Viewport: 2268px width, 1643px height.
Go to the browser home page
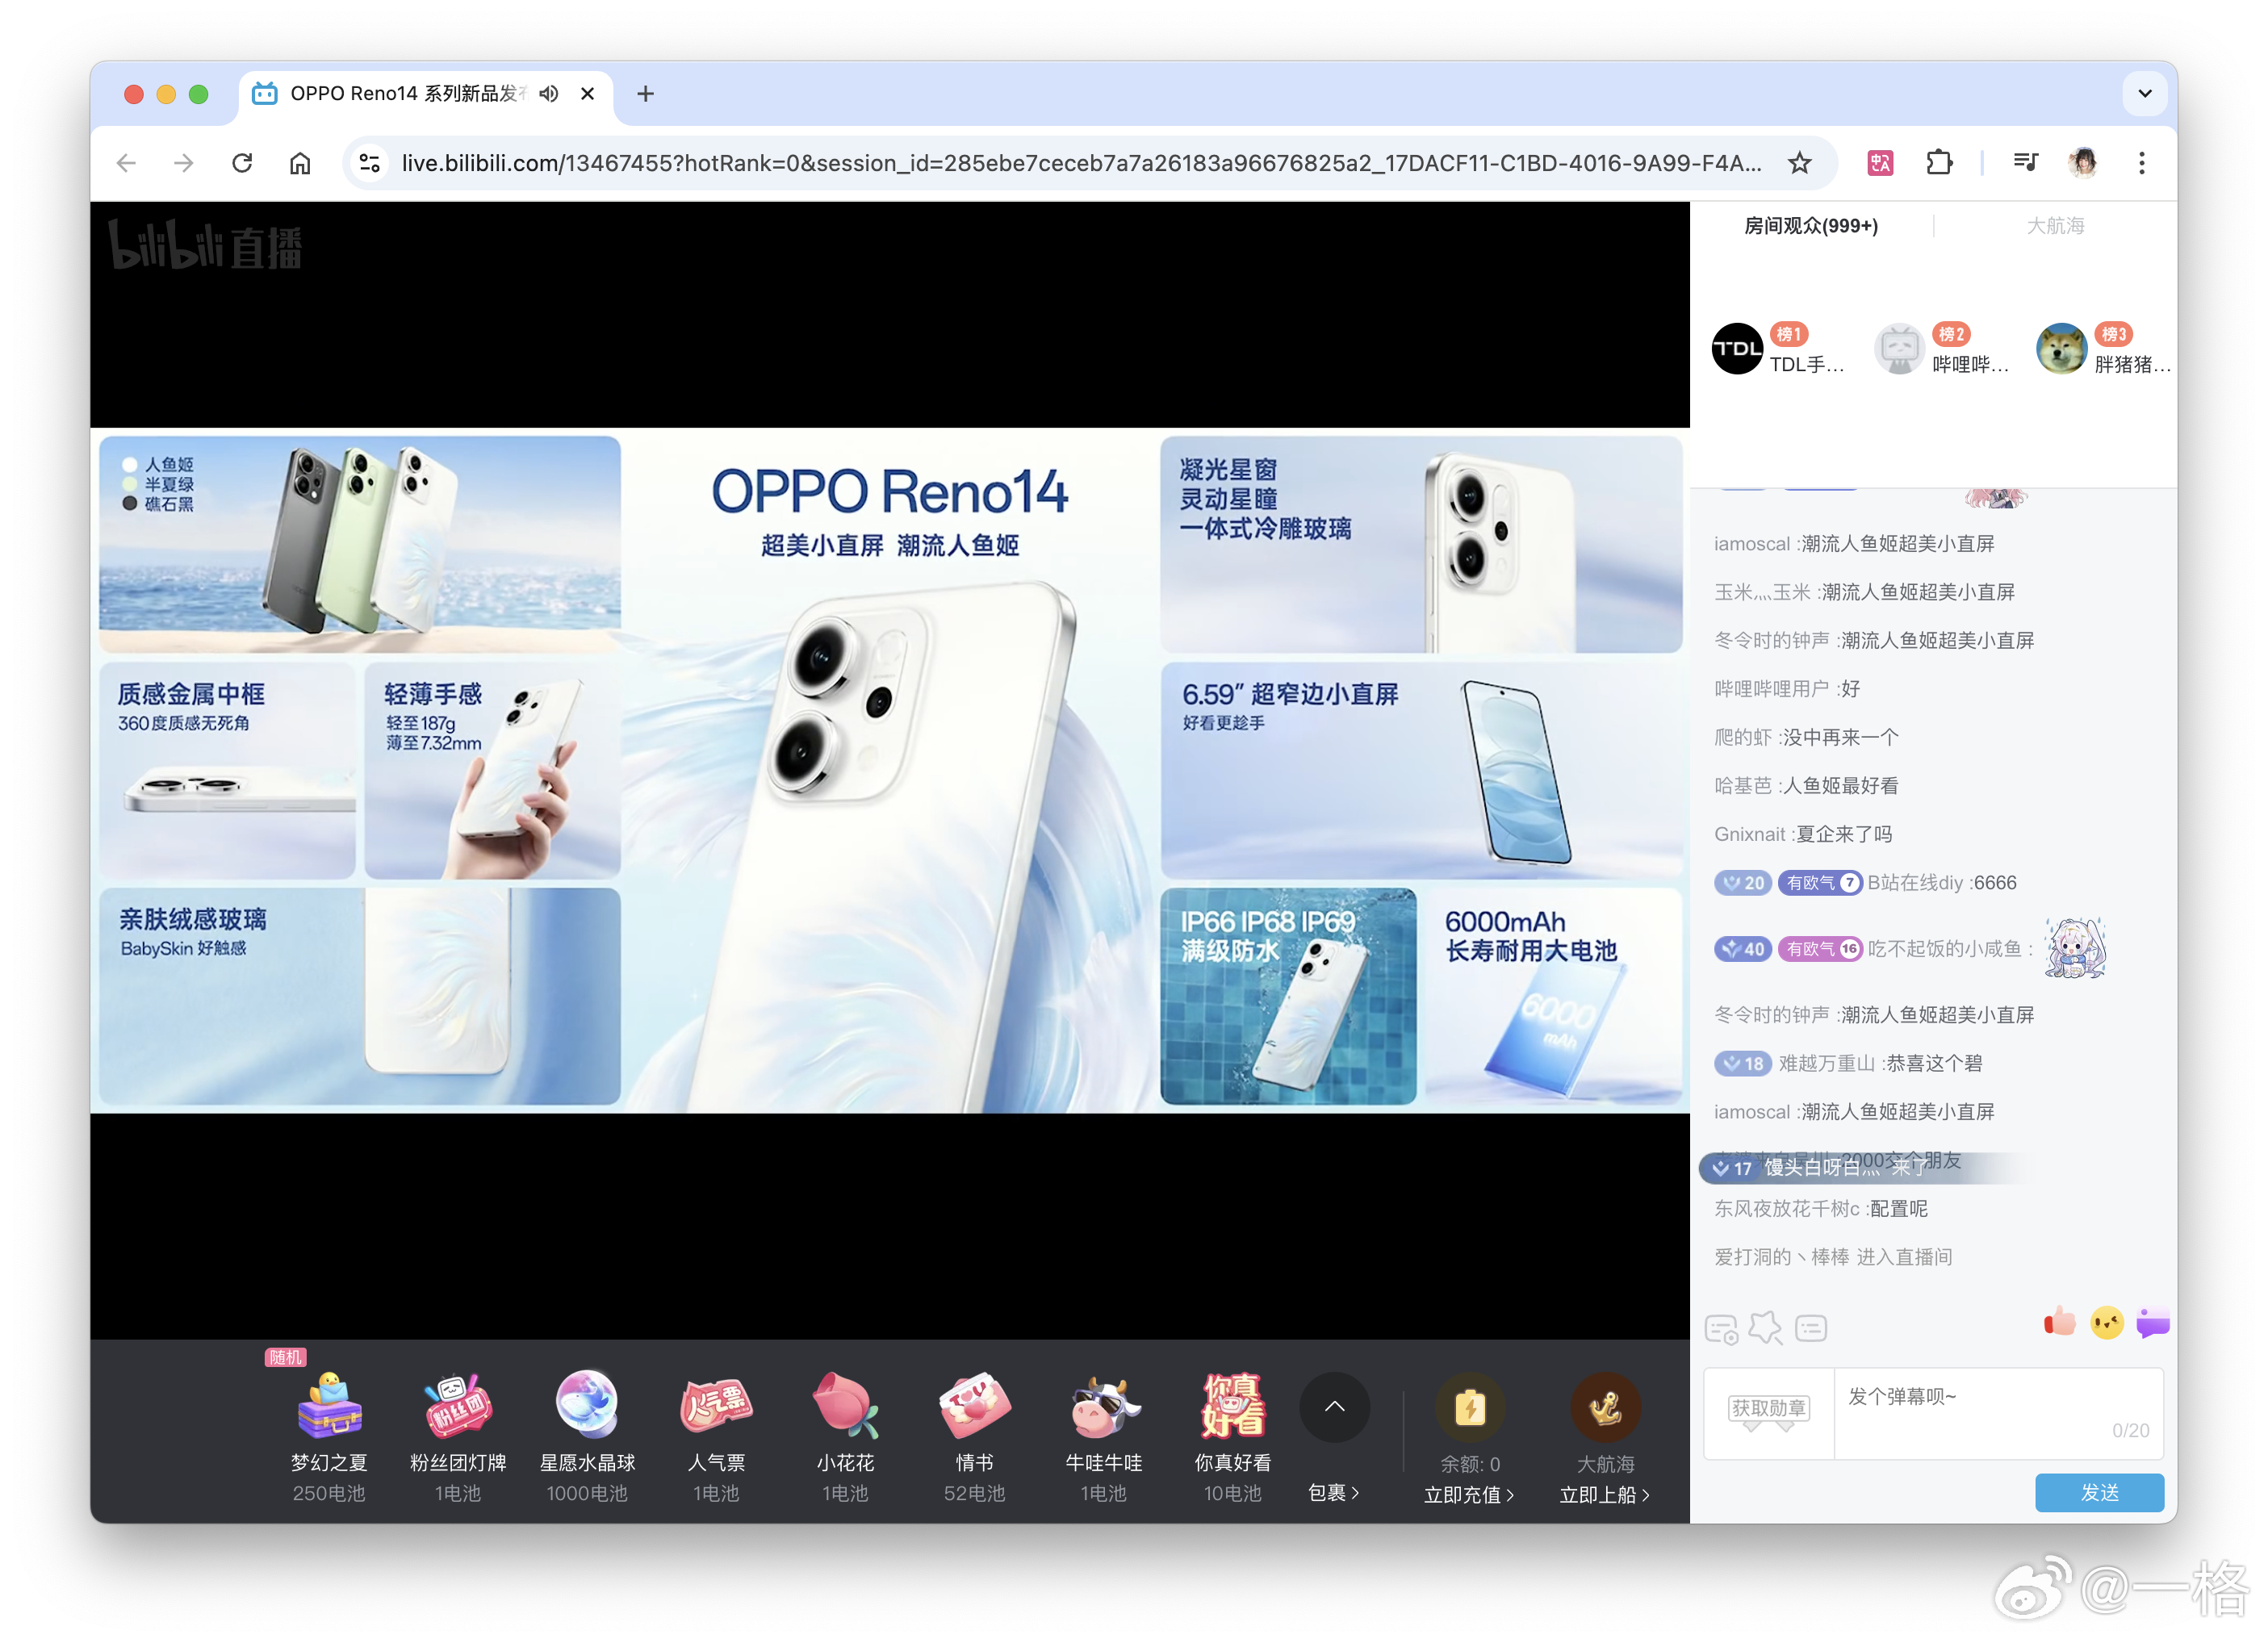coord(300,163)
